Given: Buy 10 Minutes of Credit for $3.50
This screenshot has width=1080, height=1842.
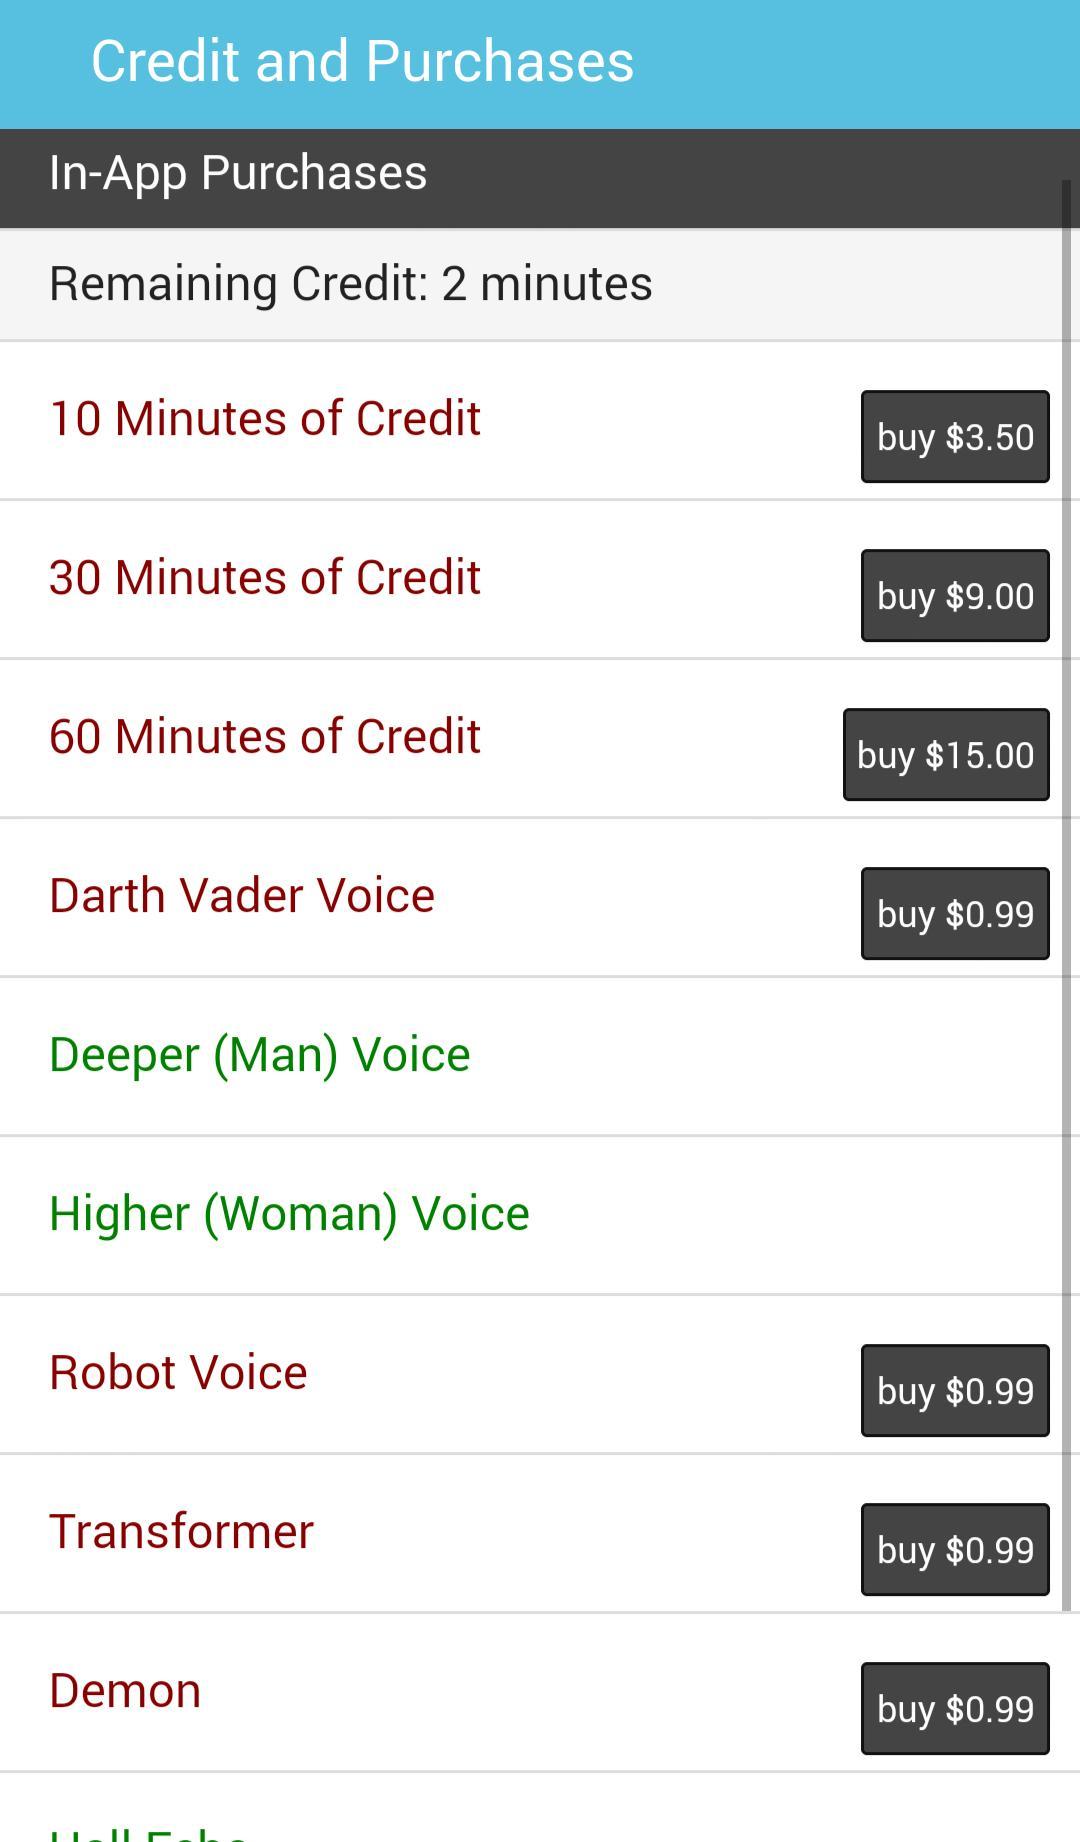Looking at the screenshot, I should click(955, 437).
